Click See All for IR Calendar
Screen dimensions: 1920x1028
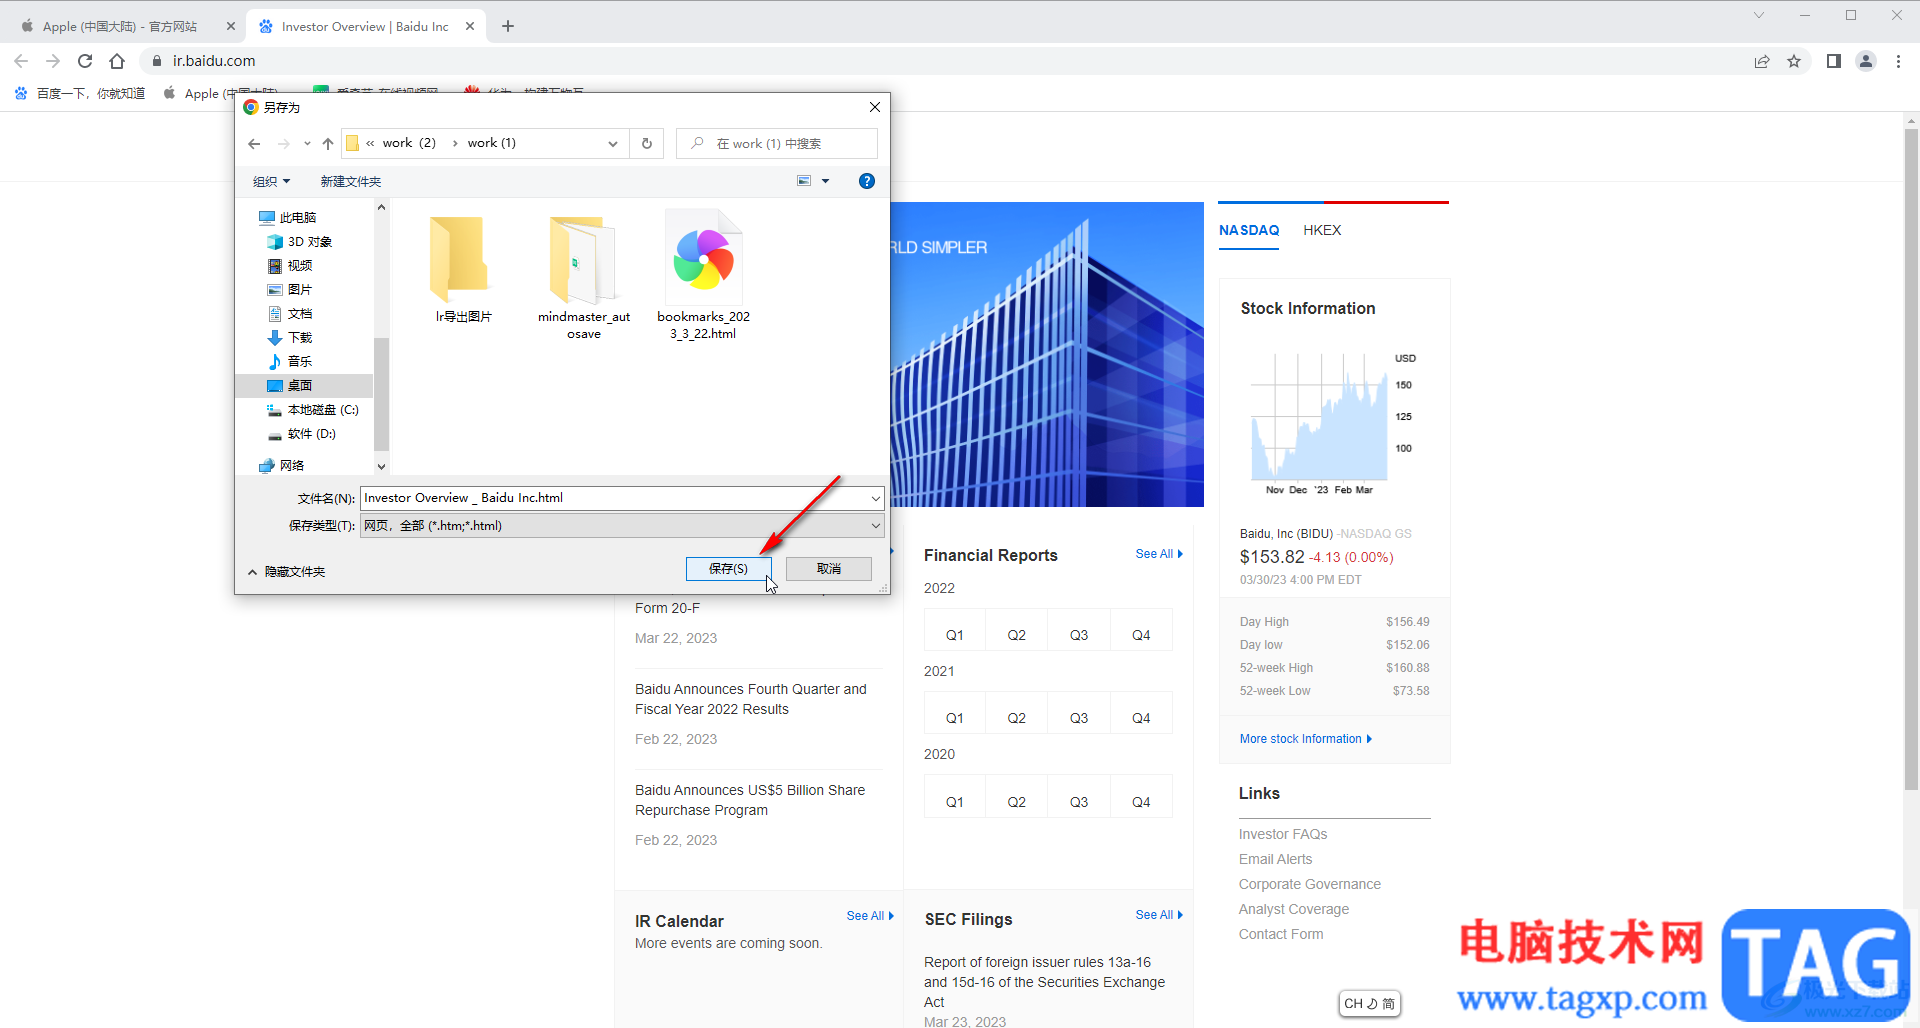click(870, 916)
